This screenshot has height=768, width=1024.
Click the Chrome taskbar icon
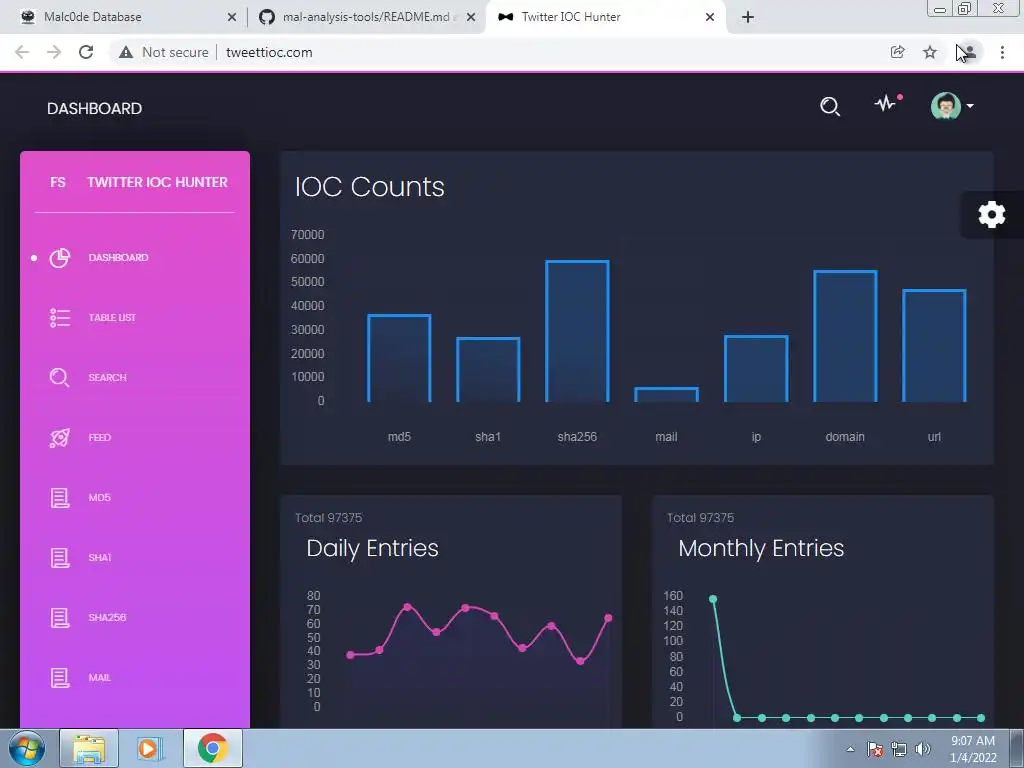212,748
